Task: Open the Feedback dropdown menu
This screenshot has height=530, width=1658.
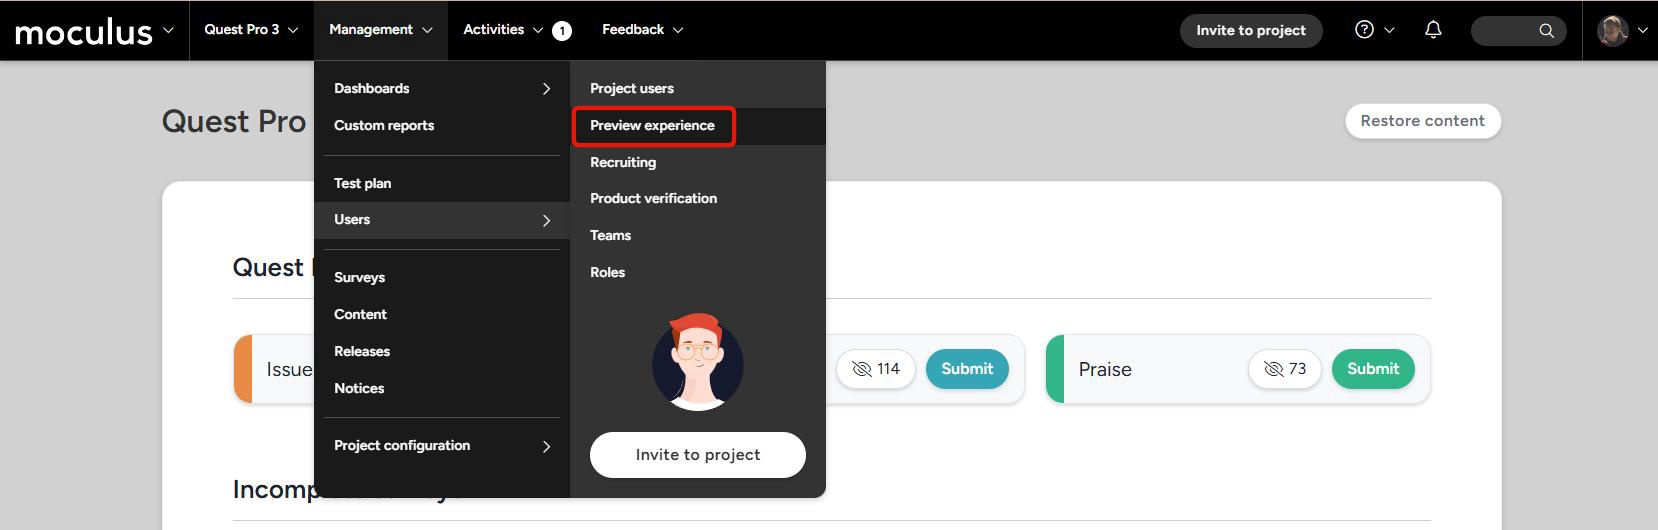Action: tap(642, 30)
